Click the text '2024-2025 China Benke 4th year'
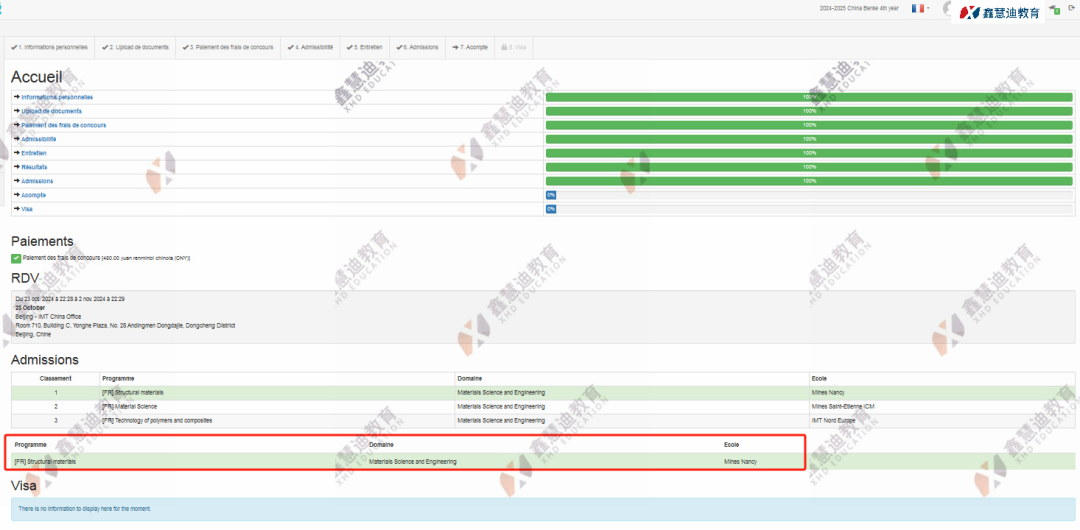Image resolution: width=1080 pixels, height=530 pixels. coord(858,8)
